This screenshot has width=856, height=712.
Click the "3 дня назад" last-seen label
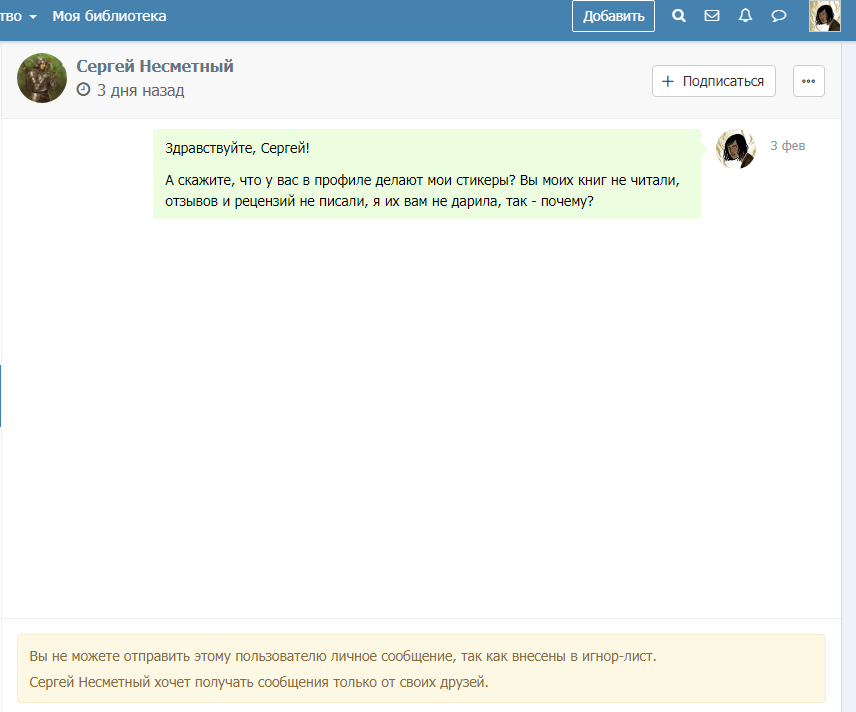click(x=140, y=91)
